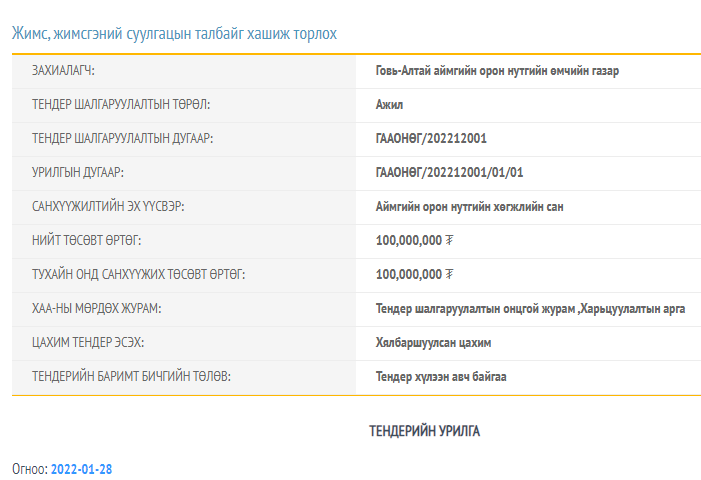
Task: Click the tugrik symbol beside НИЙТ ТӨСӨВТ ӨРТӨГ amount
Action: [450, 240]
